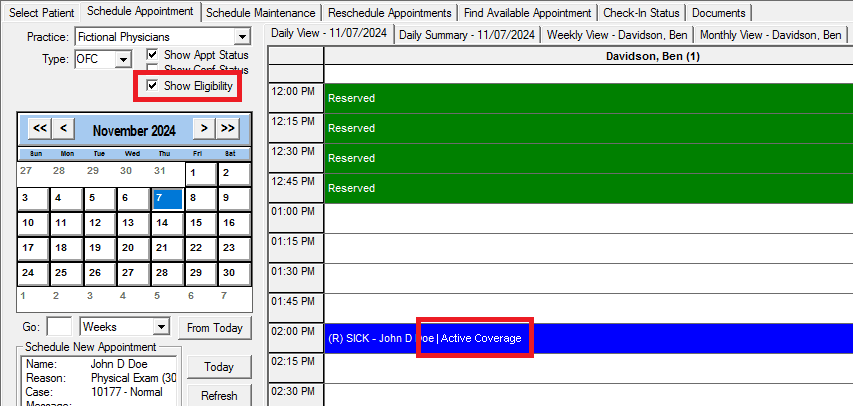Open the Select Patient tab
This screenshot has width=853, height=406.
coord(41,13)
